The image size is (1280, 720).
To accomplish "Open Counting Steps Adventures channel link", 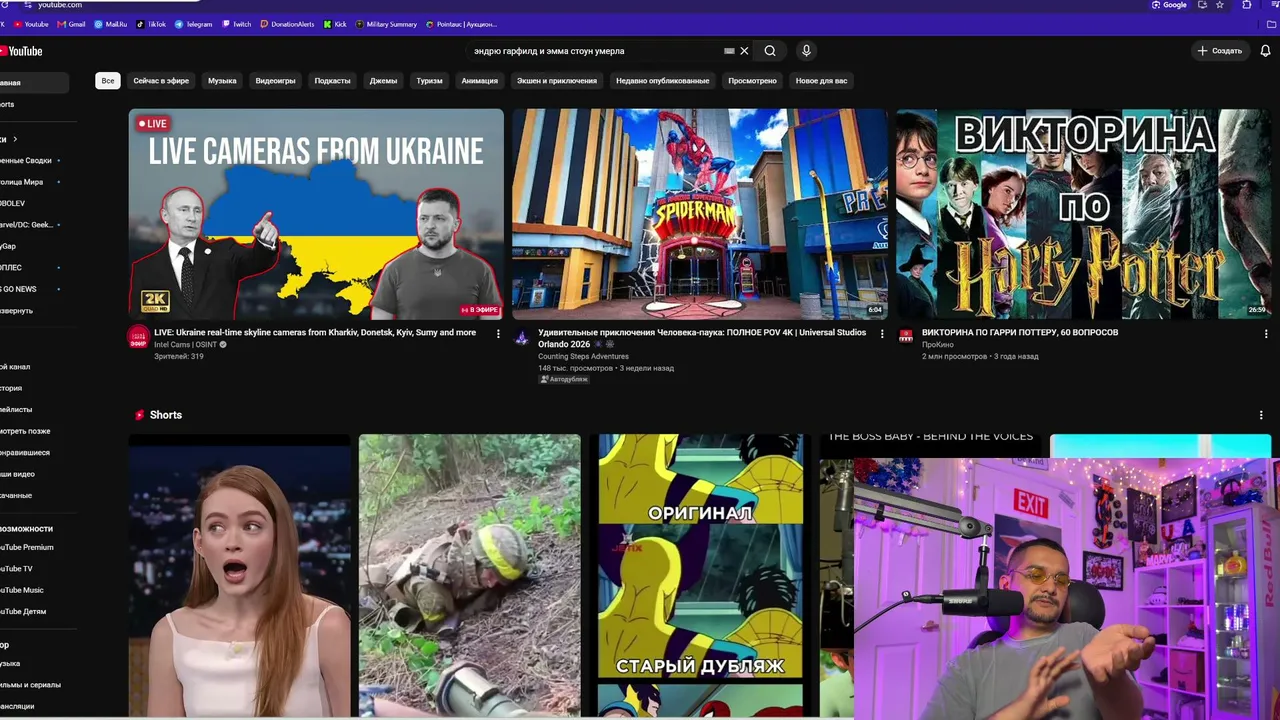I will click(x=583, y=356).
